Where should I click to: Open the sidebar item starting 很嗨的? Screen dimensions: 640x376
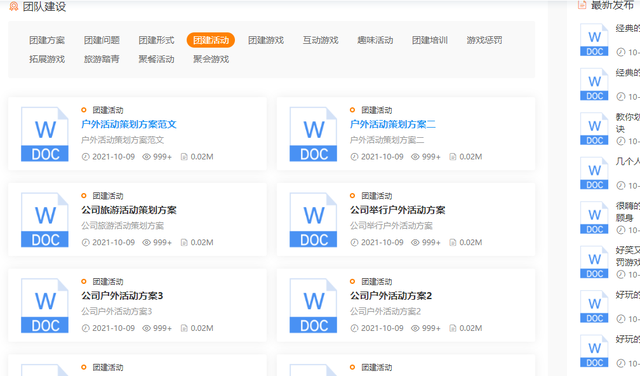(x=628, y=212)
